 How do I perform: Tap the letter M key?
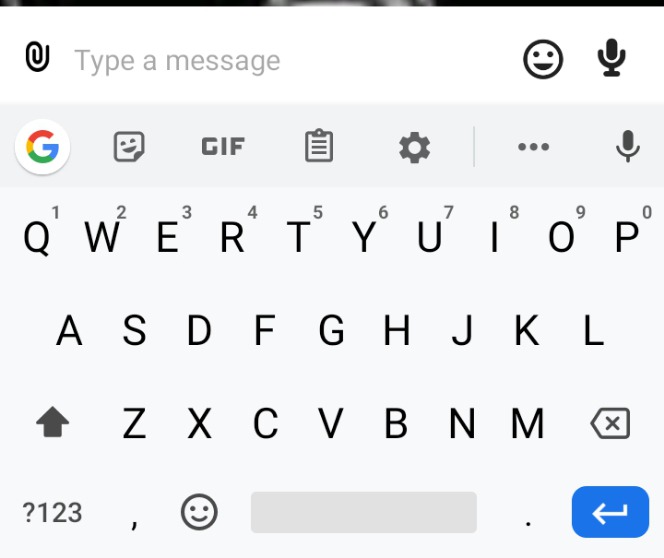coord(527,423)
